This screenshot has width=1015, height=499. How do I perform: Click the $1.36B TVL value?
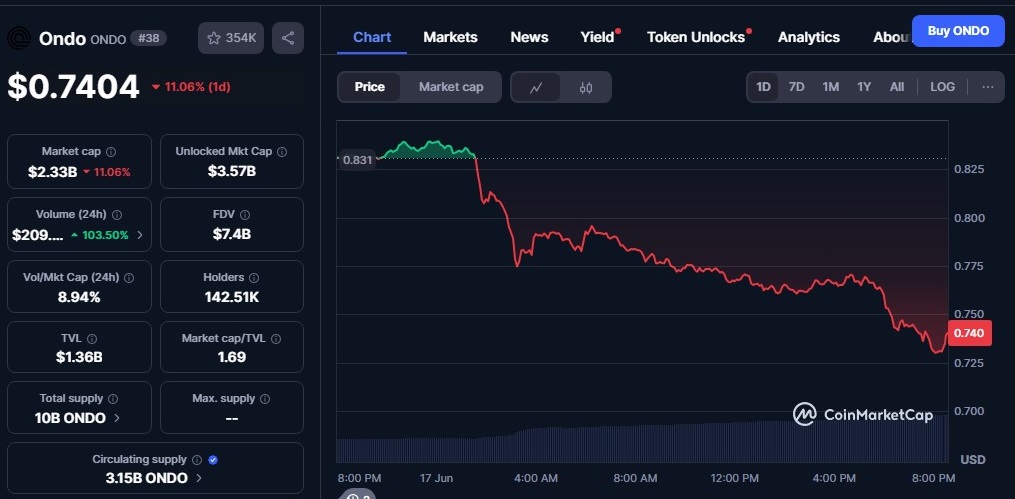click(x=79, y=357)
